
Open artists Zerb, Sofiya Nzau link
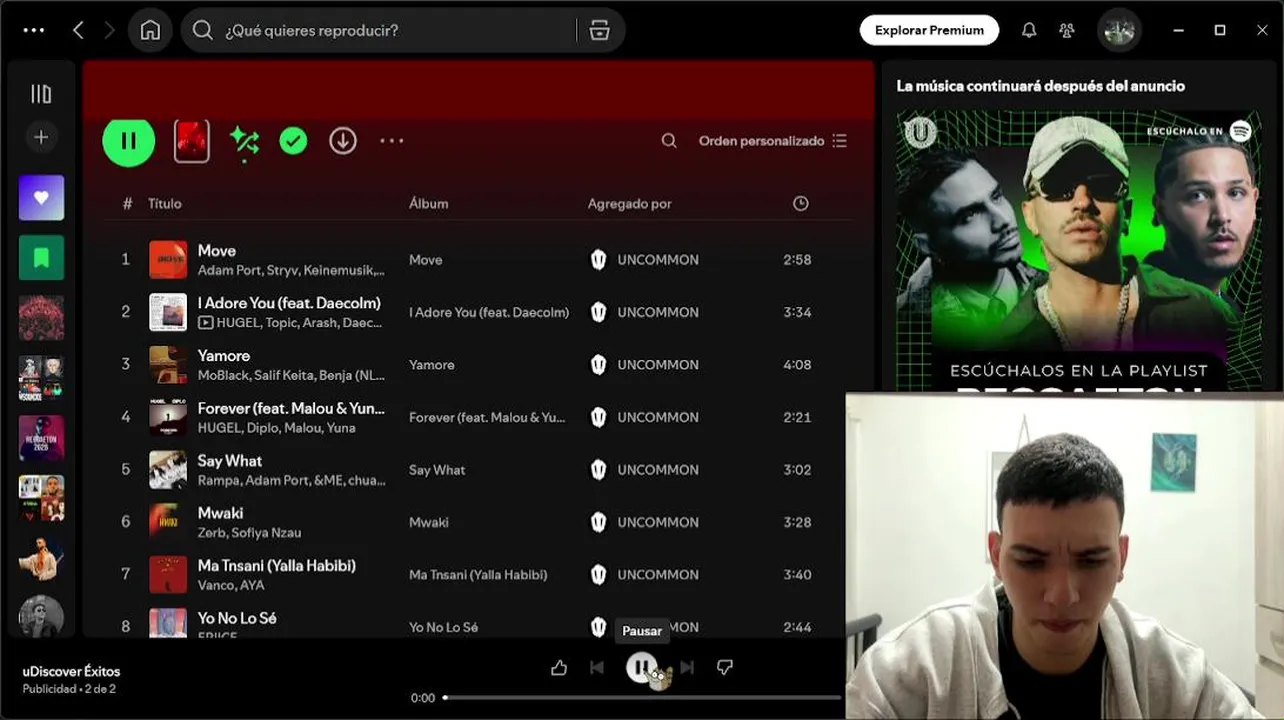coord(249,533)
